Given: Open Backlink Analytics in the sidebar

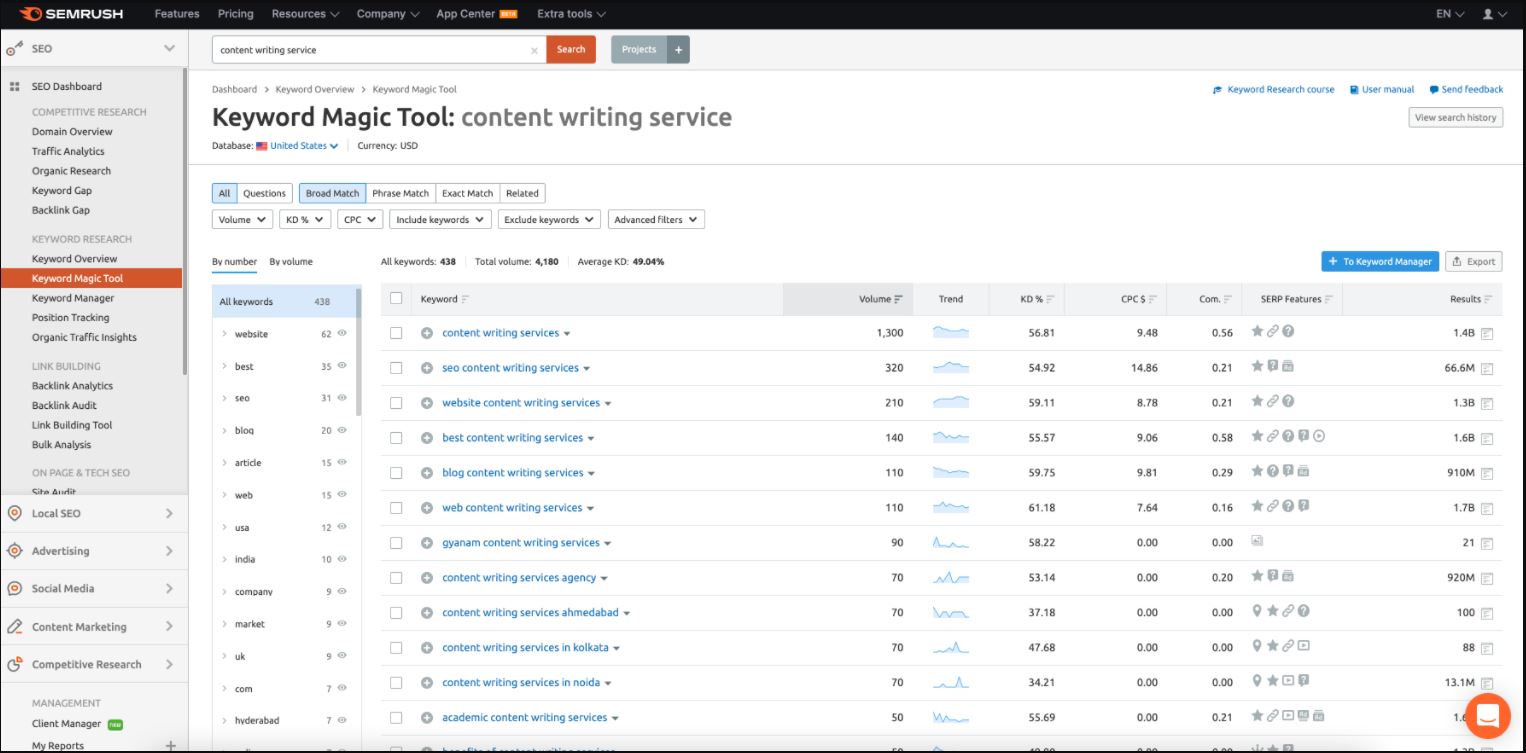Looking at the screenshot, I should point(72,386).
